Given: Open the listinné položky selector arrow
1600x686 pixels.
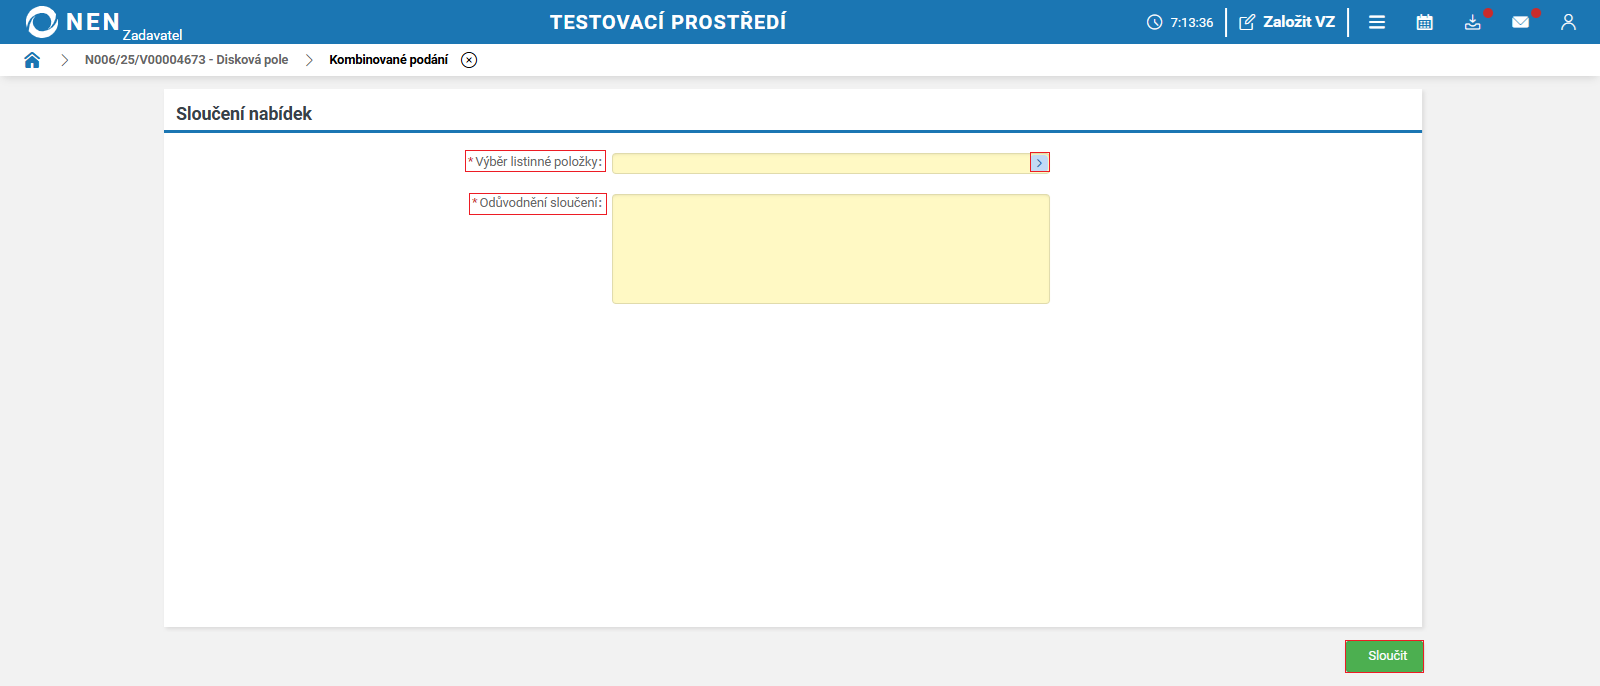Looking at the screenshot, I should point(1040,163).
